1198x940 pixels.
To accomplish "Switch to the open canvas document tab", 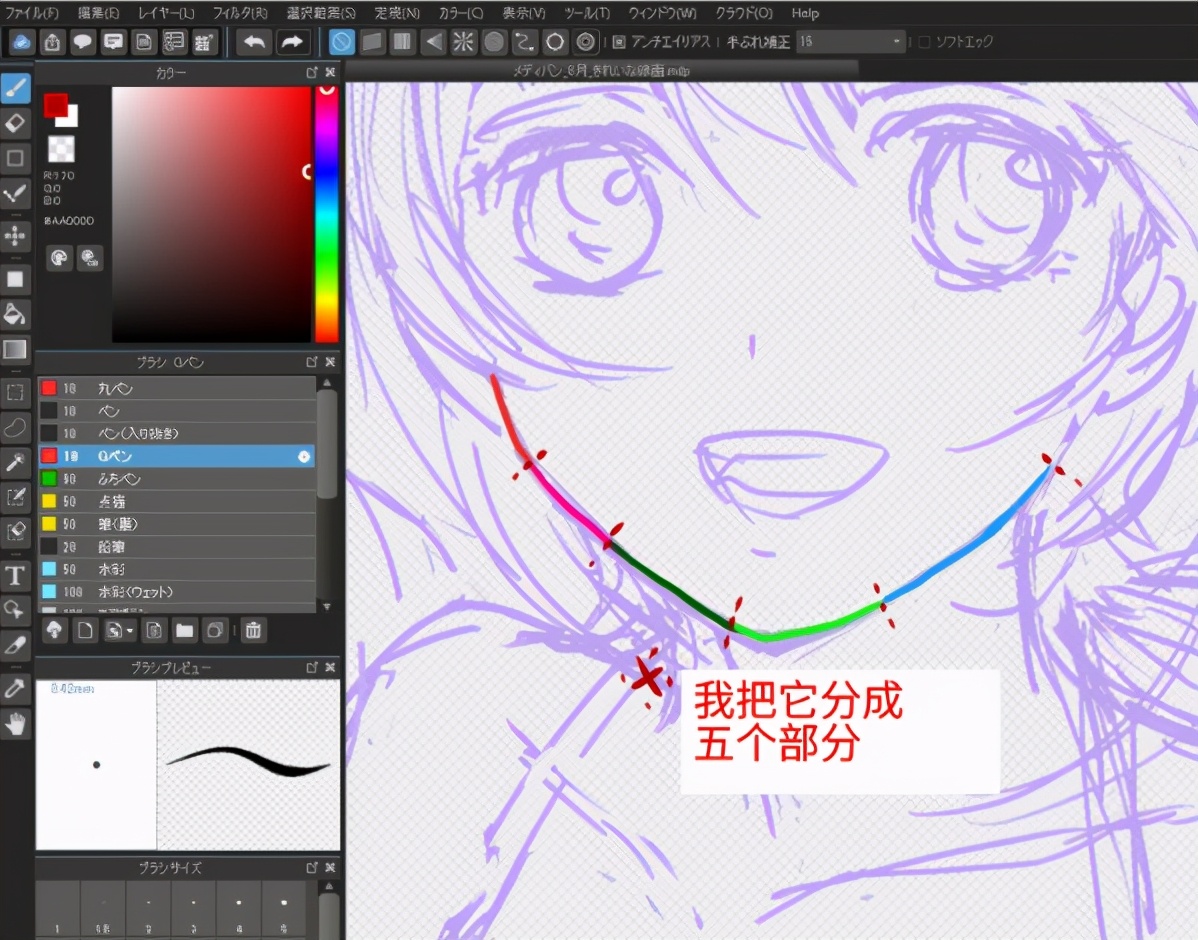I will click(602, 71).
